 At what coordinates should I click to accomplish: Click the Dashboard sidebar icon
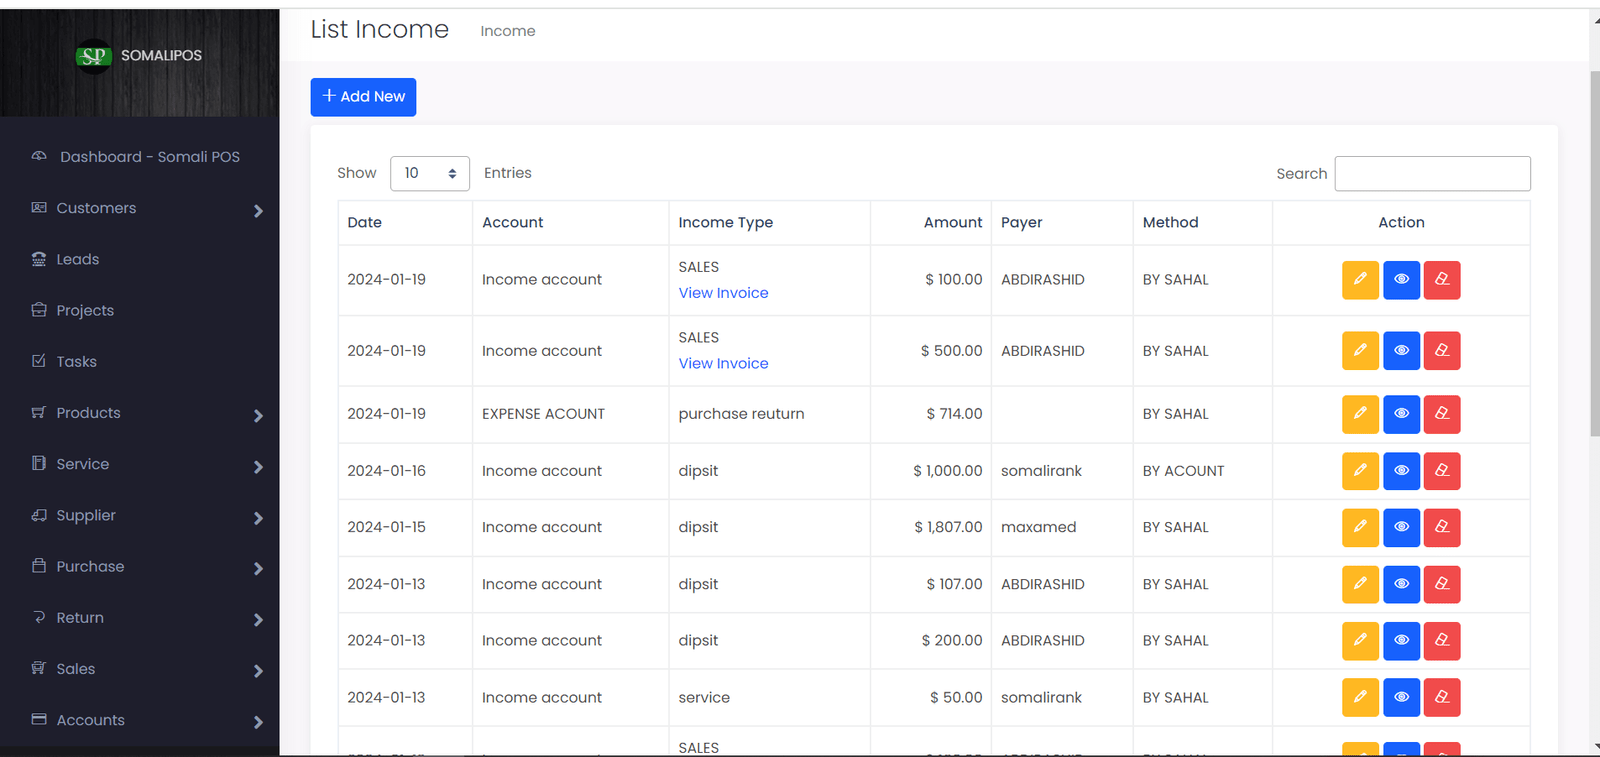(x=39, y=156)
